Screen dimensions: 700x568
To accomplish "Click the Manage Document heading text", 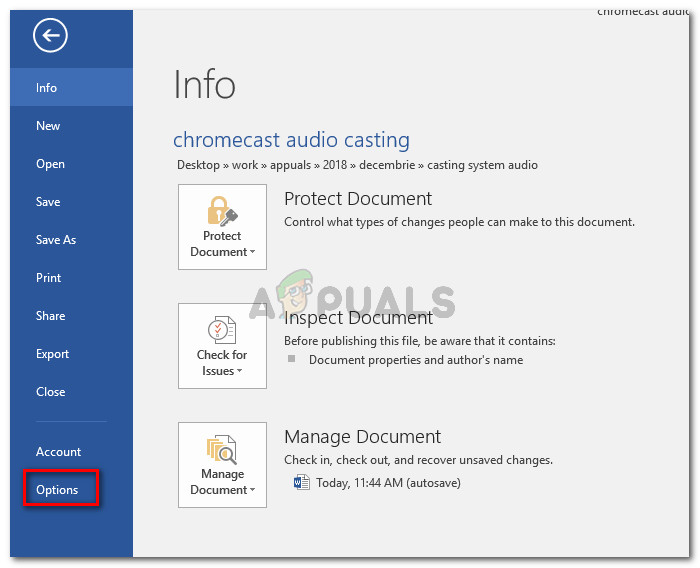I will 362,437.
